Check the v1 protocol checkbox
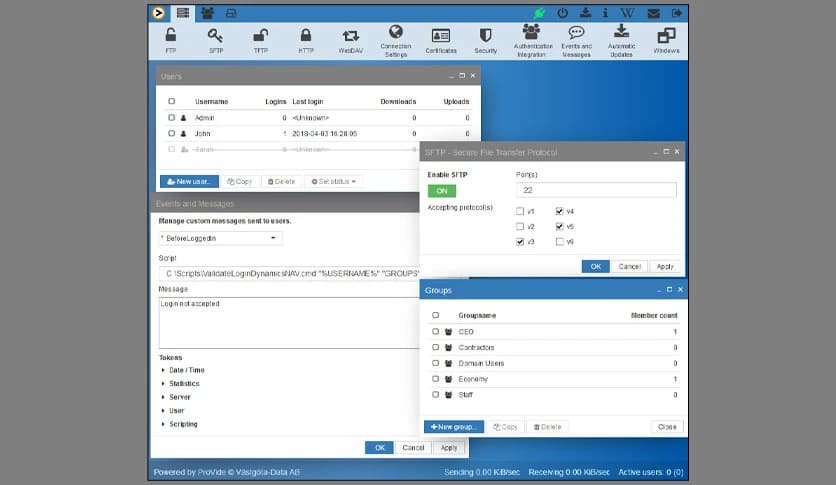836x485 pixels. [x=520, y=212]
